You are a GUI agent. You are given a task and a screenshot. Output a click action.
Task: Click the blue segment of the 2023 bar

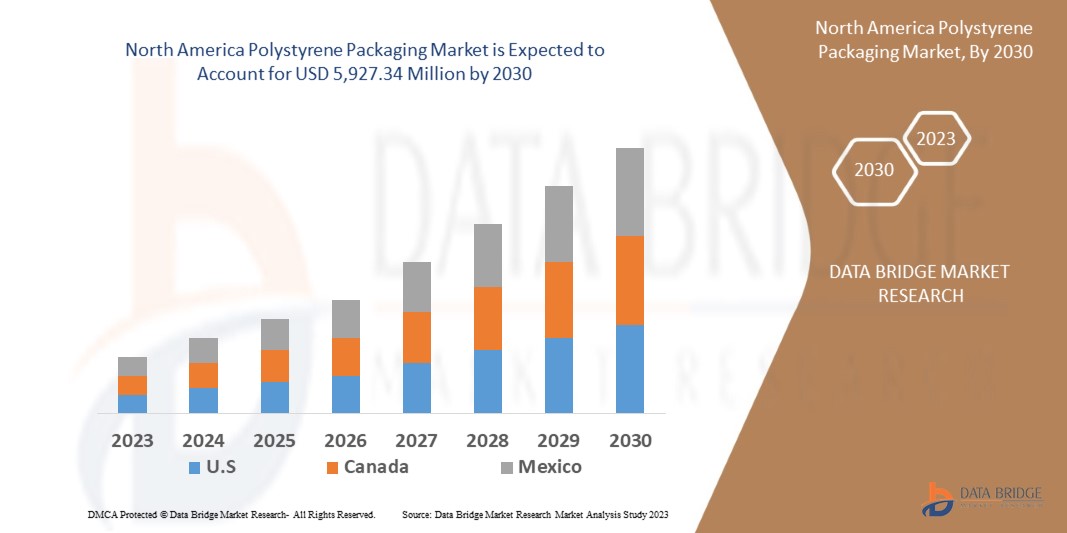(132, 404)
